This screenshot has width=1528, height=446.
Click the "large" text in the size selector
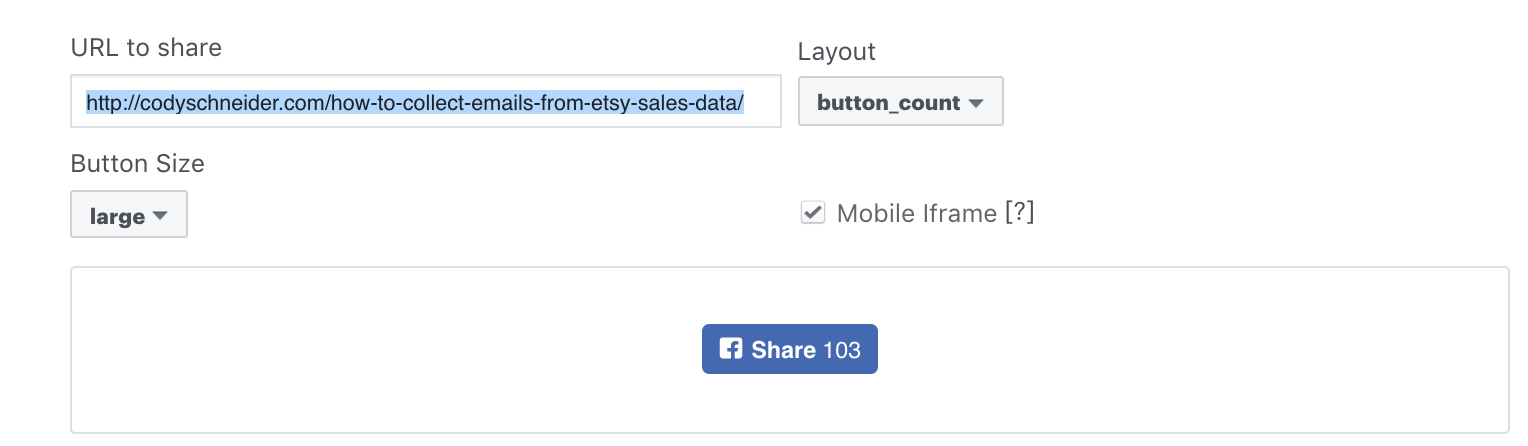coord(117,216)
